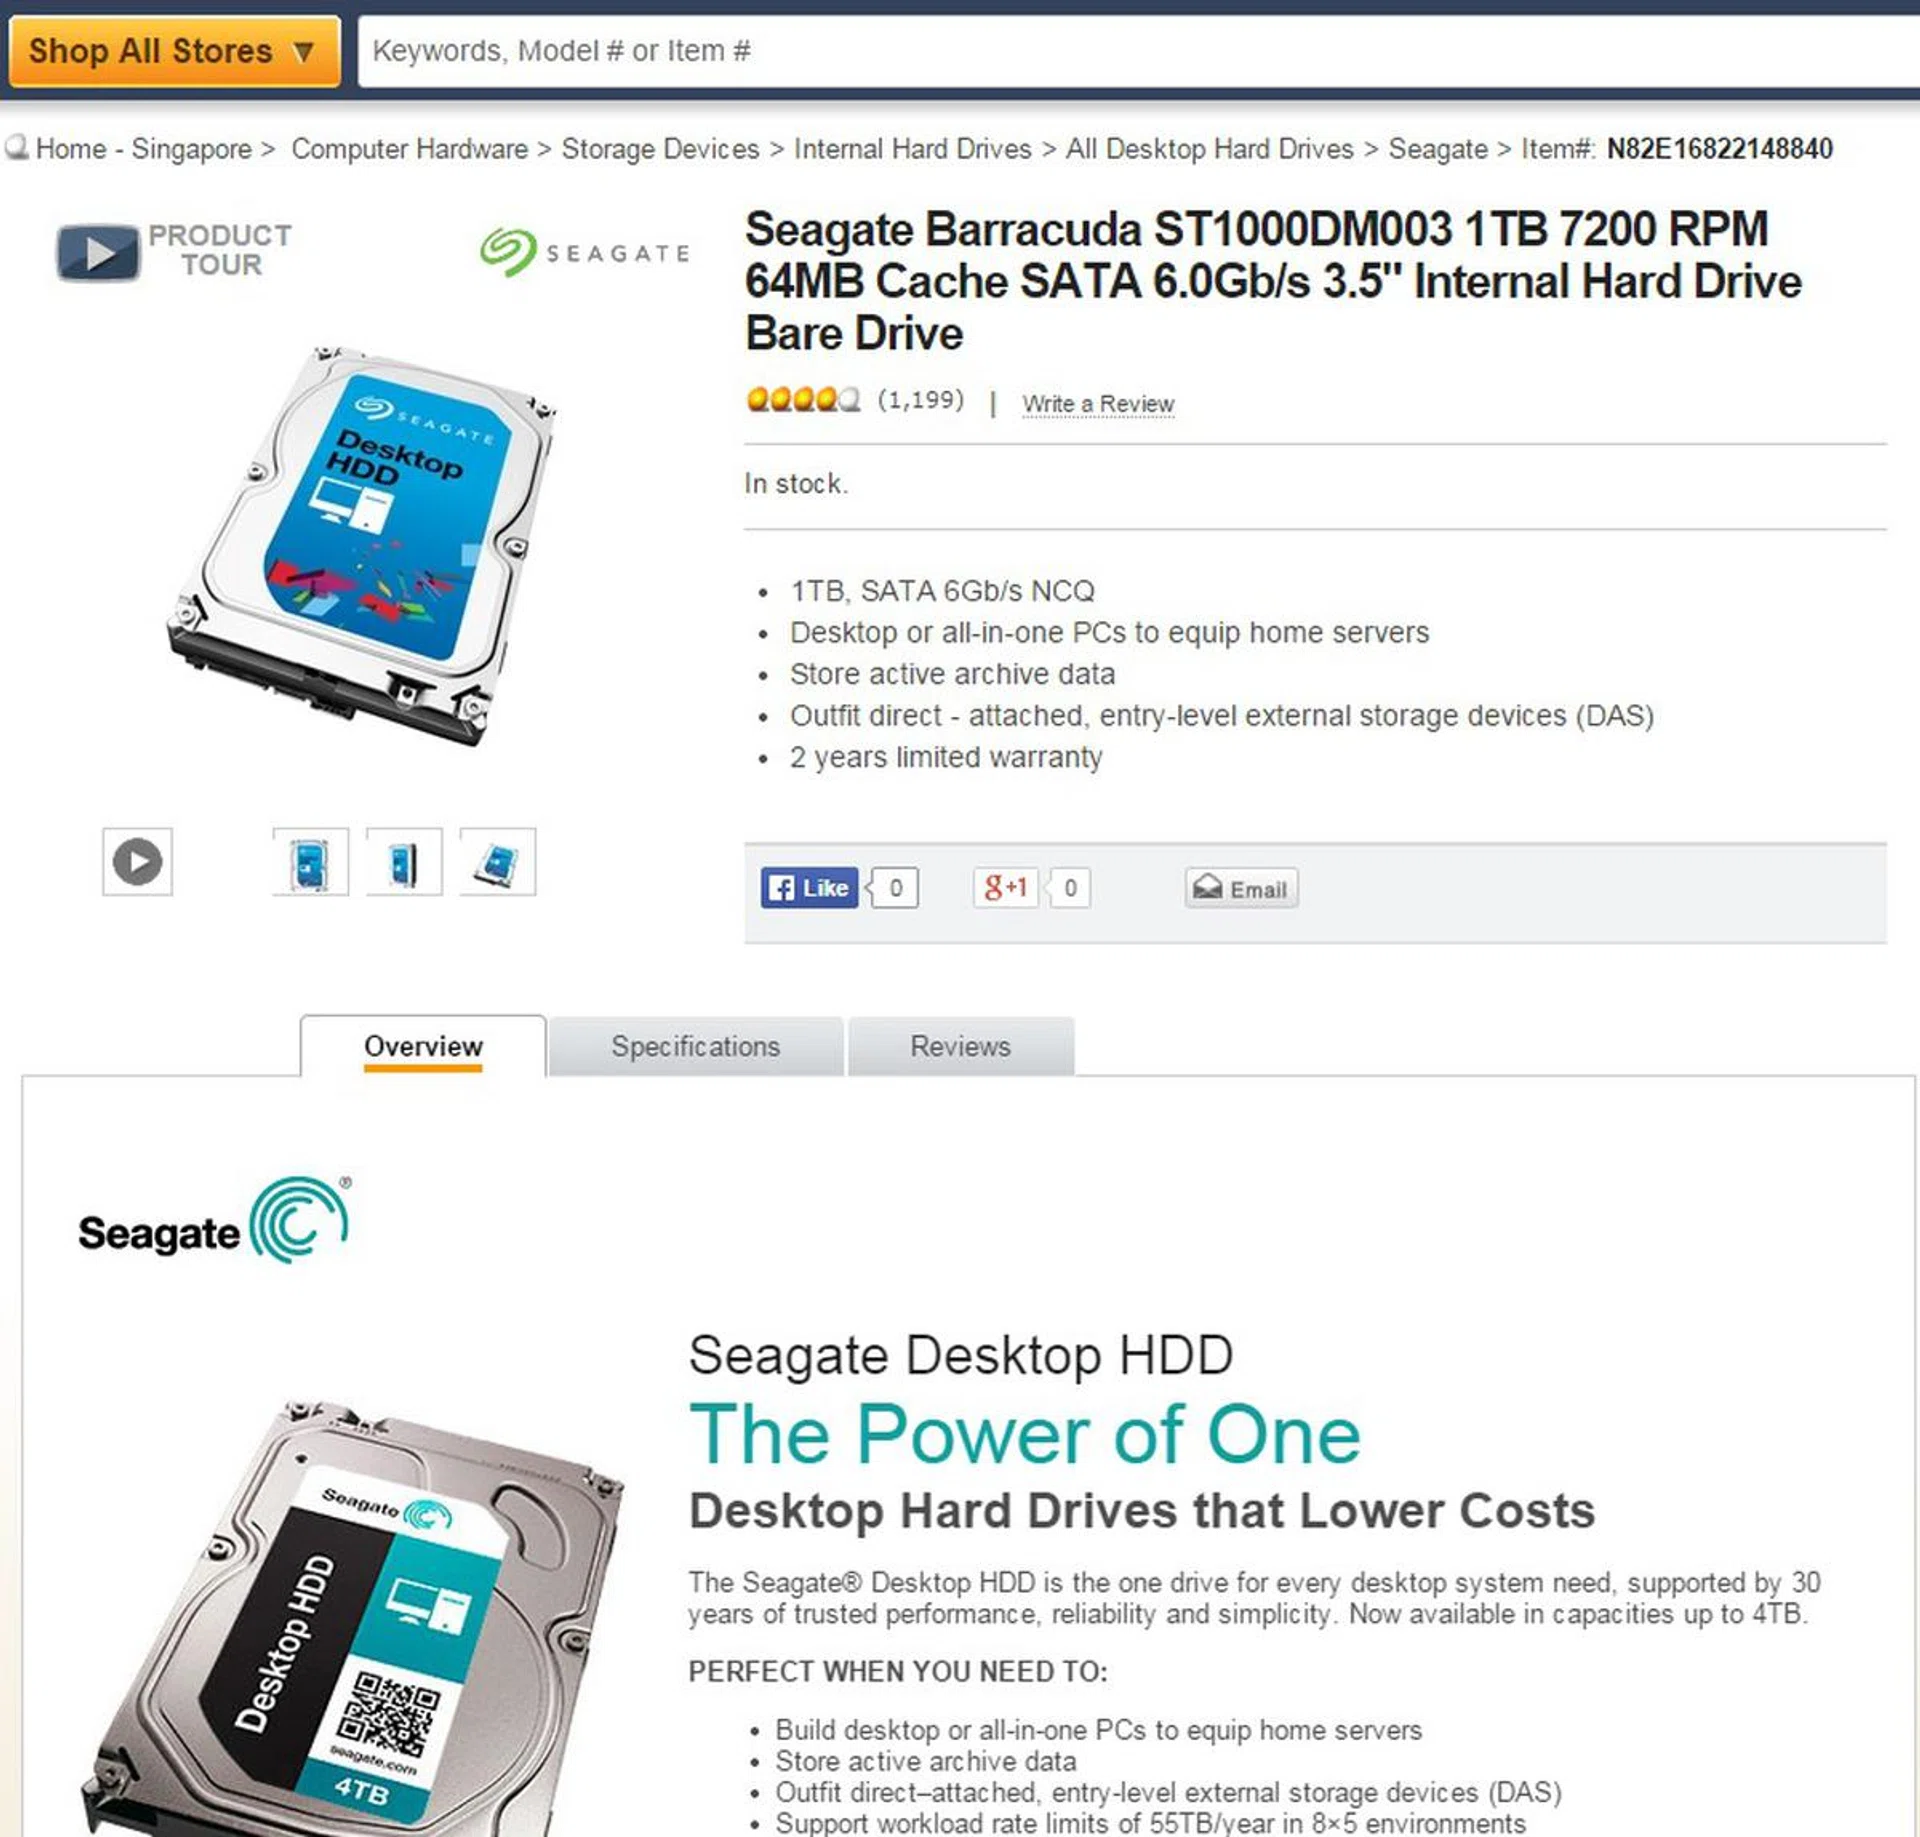
Task: Click the Write a Review link
Action: (x=1098, y=403)
